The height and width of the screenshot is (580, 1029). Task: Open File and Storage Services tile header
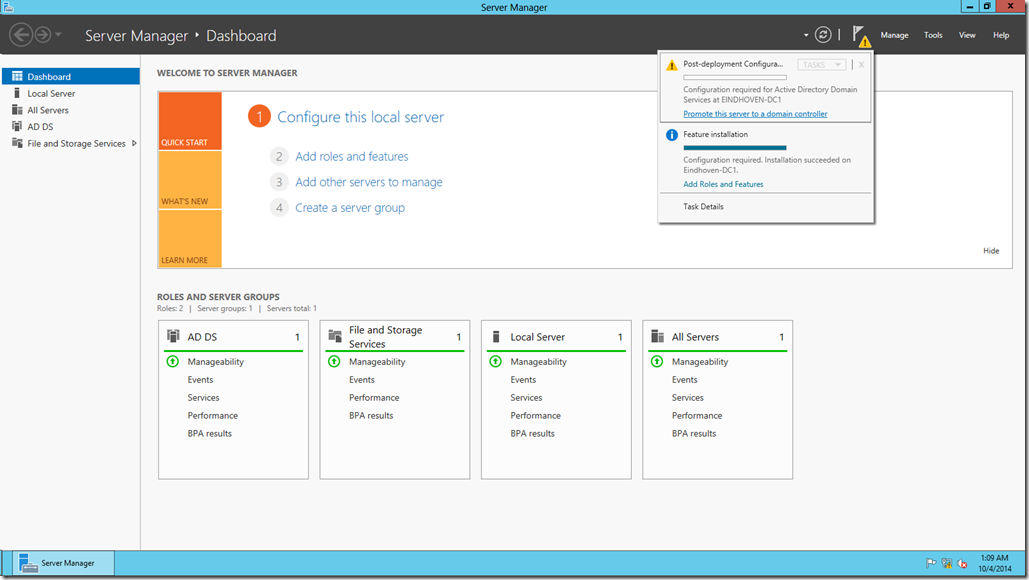coord(395,337)
